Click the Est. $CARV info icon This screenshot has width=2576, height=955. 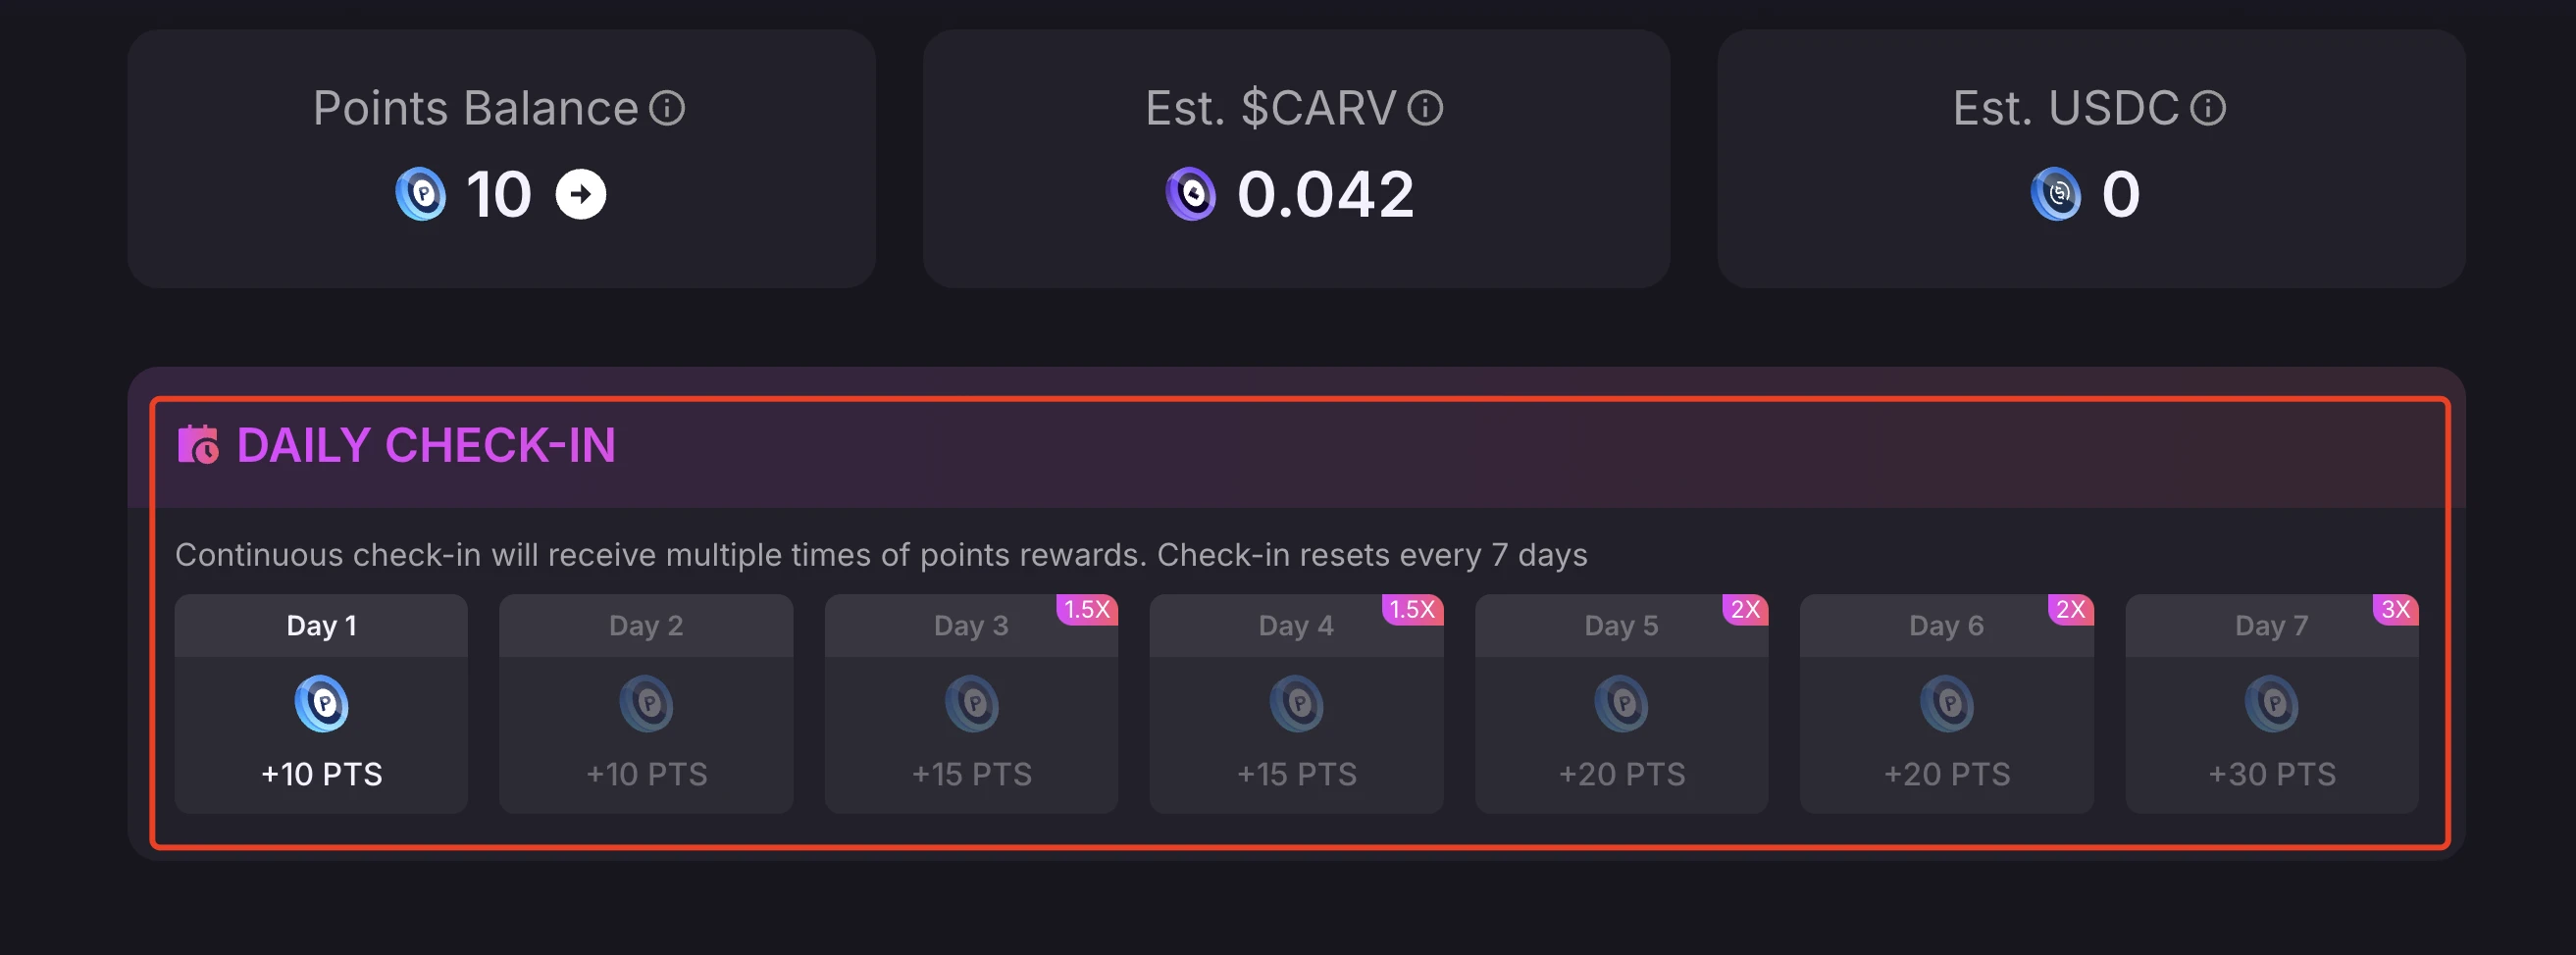point(1425,108)
